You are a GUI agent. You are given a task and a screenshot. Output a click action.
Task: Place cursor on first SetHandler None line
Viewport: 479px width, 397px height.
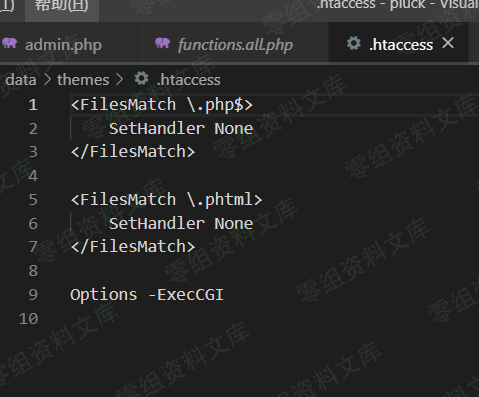[x=181, y=129]
